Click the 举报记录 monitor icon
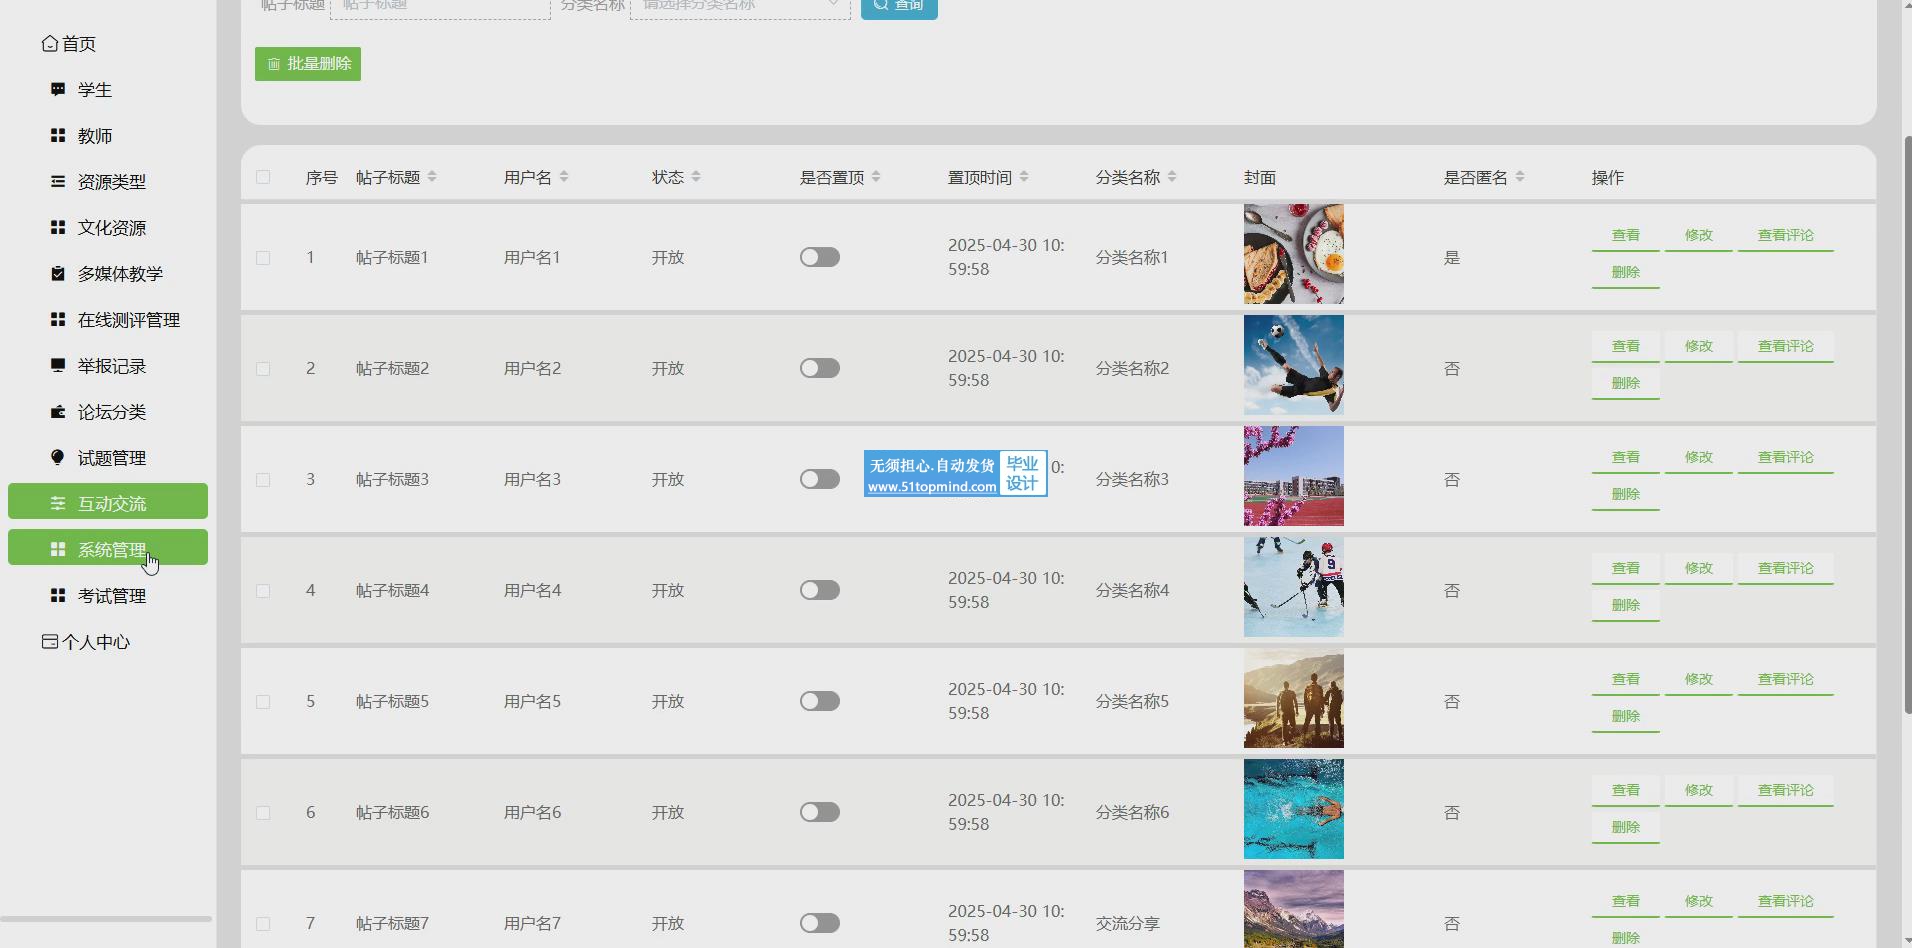This screenshot has height=948, width=1912. point(58,365)
